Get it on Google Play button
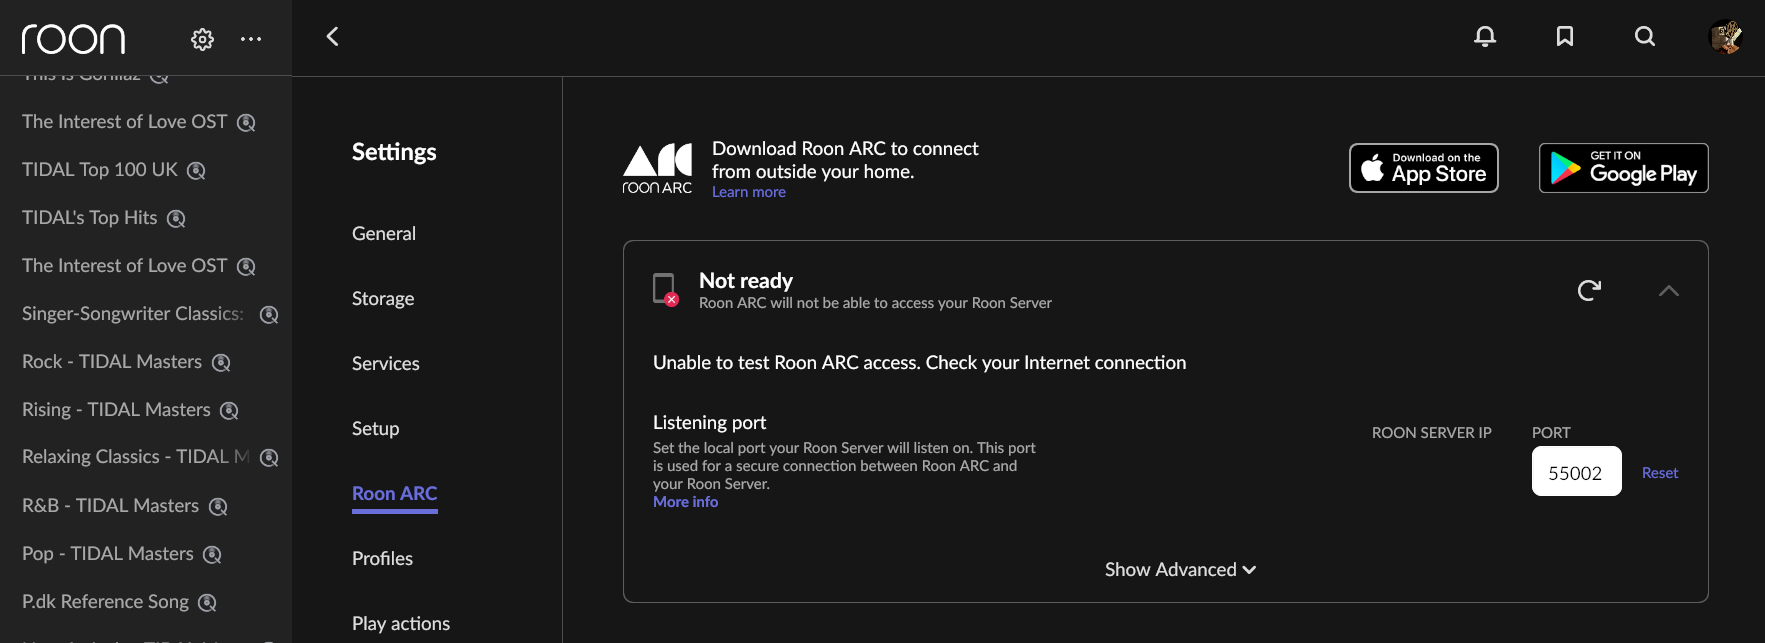 pos(1624,168)
